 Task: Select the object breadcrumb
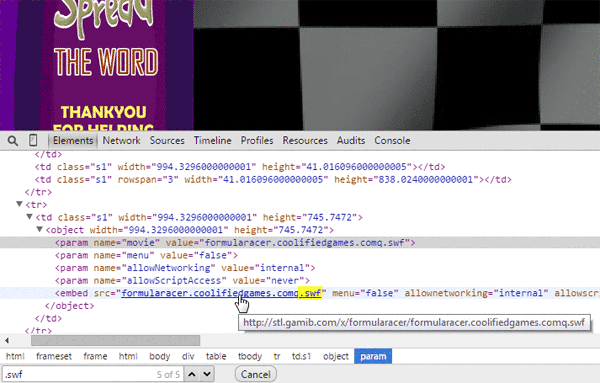click(336, 356)
